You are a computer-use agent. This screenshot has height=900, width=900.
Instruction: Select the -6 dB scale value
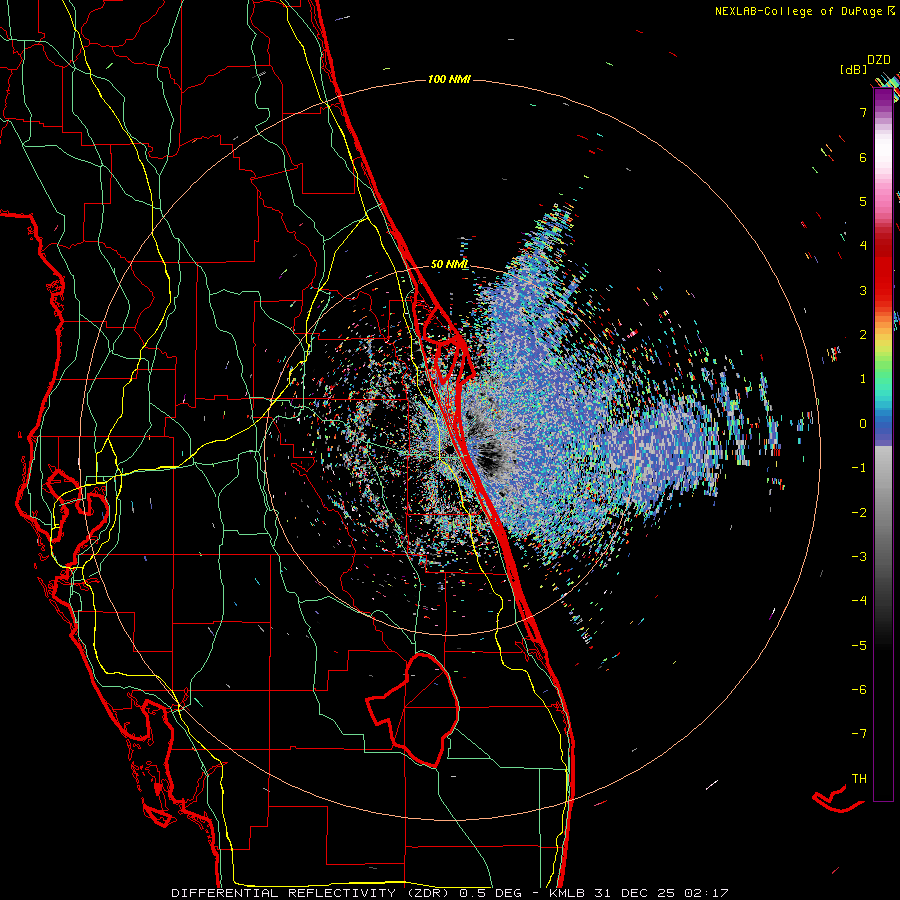859,690
